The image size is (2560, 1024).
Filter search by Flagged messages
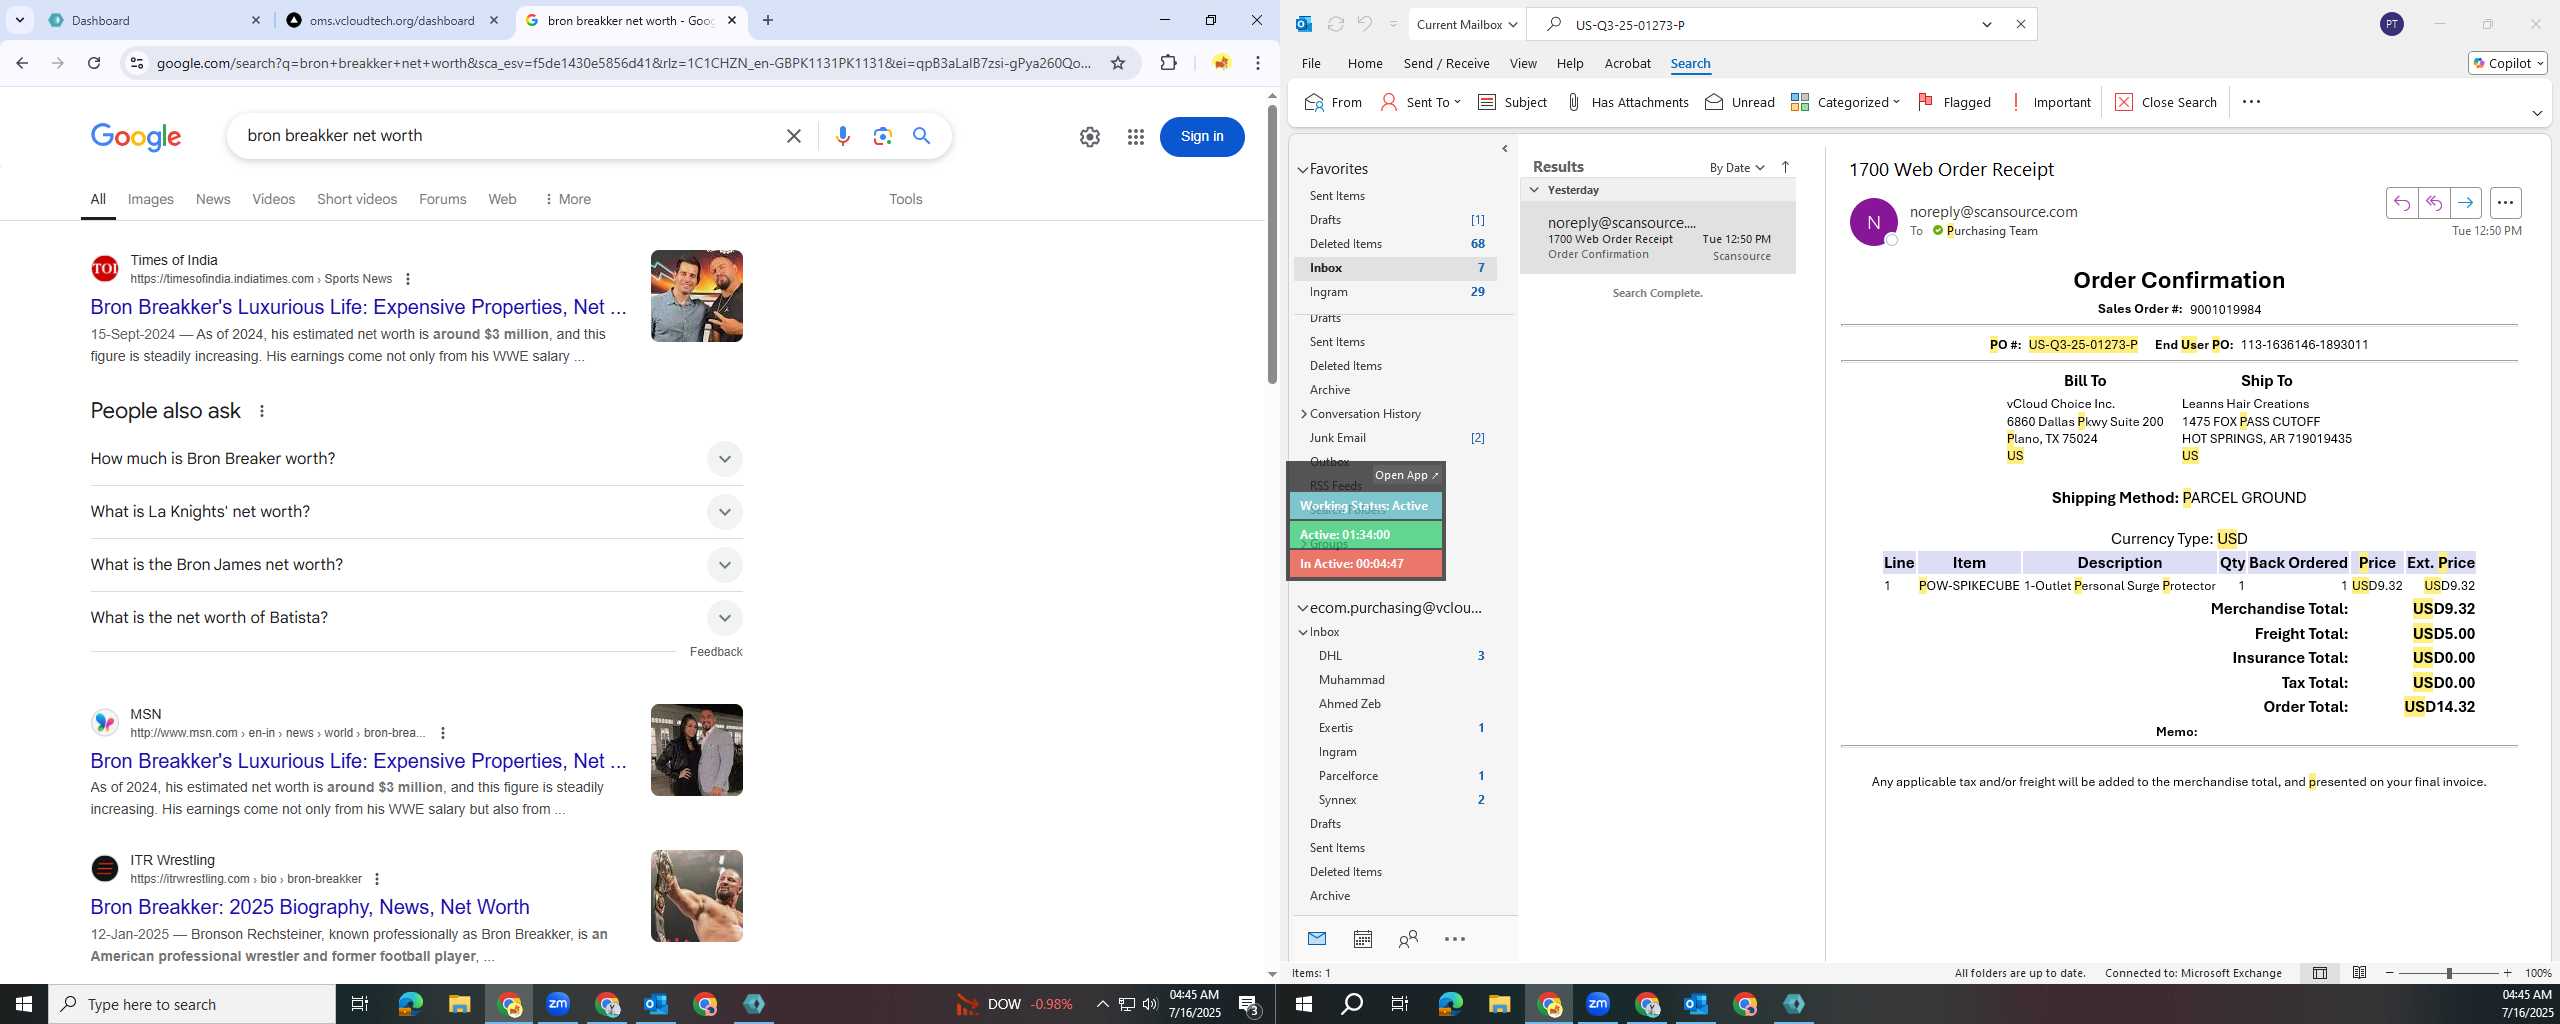[1954, 102]
